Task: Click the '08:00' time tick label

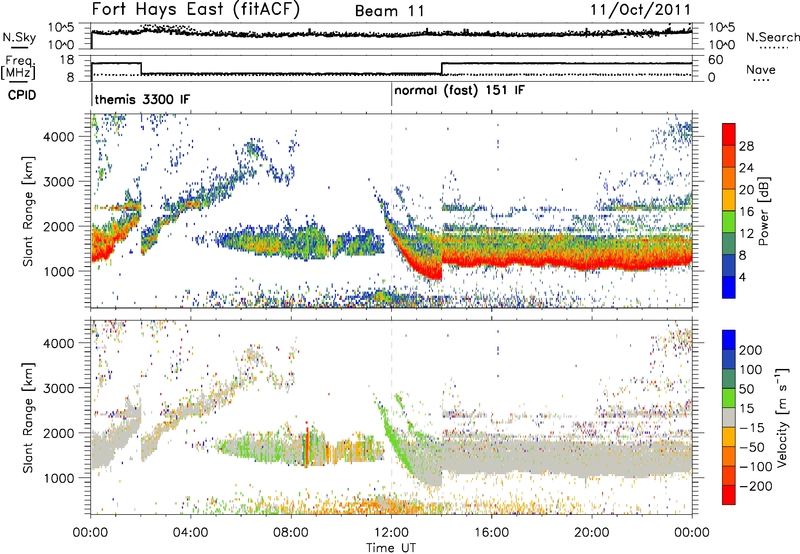Action: click(x=290, y=533)
